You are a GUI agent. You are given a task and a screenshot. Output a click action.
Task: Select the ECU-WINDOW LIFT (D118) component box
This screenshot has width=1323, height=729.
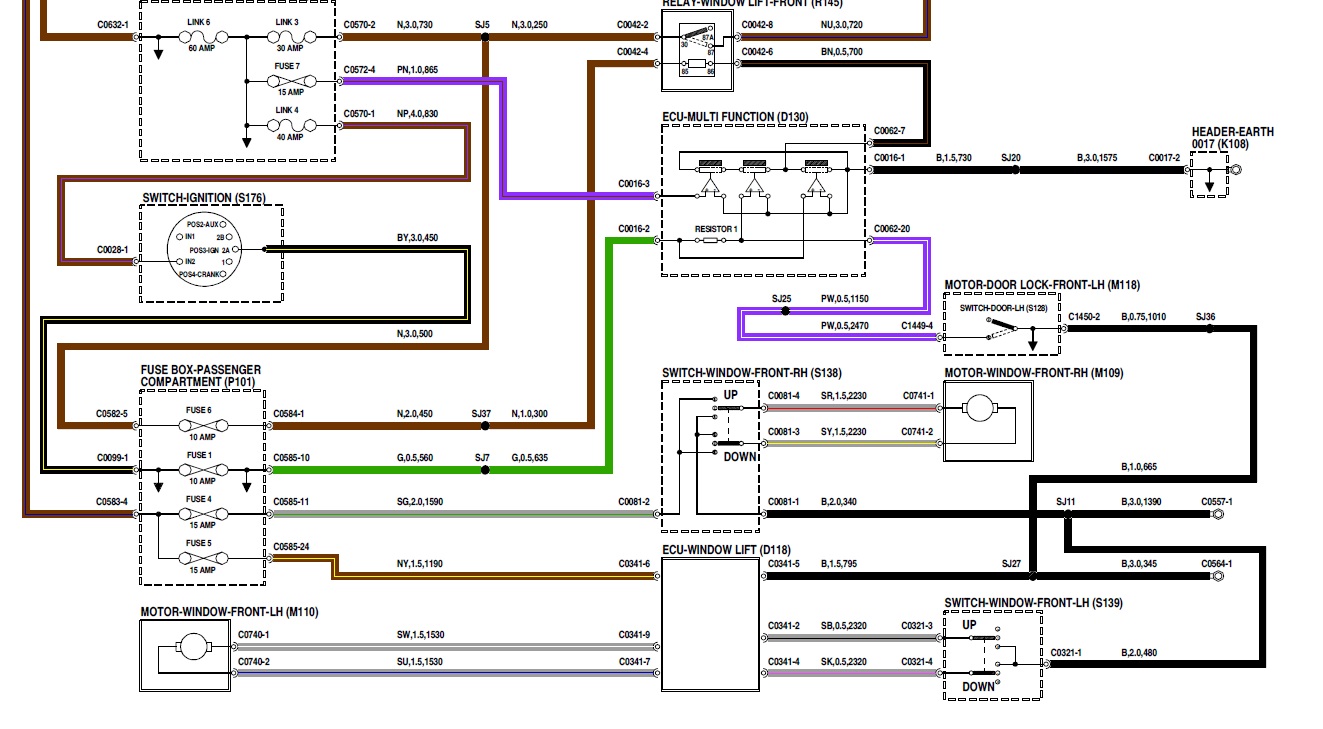710,624
